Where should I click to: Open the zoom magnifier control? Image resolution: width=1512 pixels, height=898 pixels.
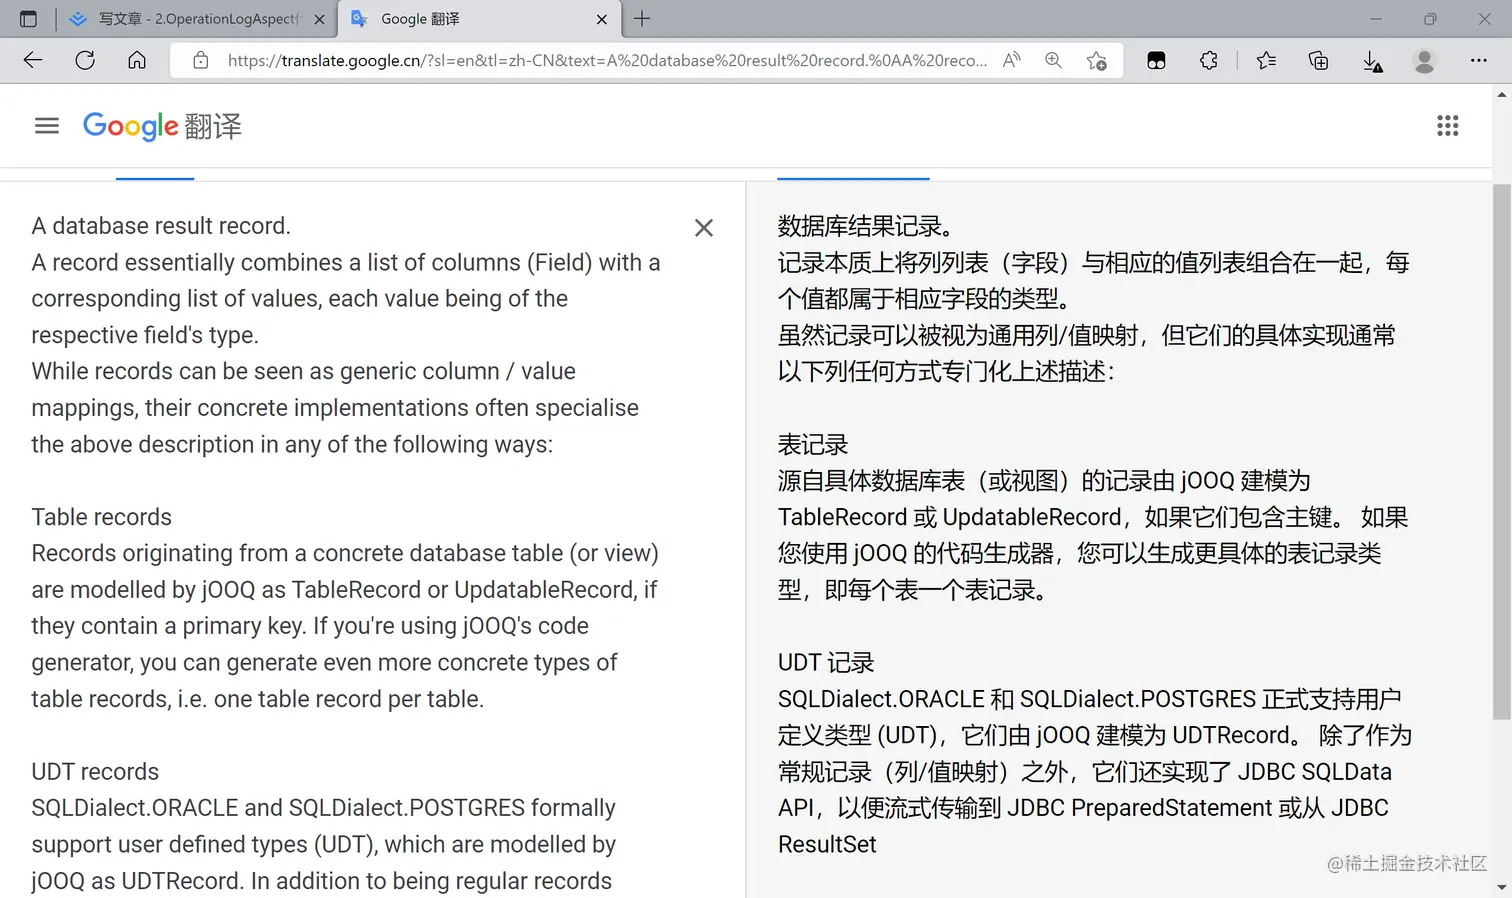(x=1053, y=60)
